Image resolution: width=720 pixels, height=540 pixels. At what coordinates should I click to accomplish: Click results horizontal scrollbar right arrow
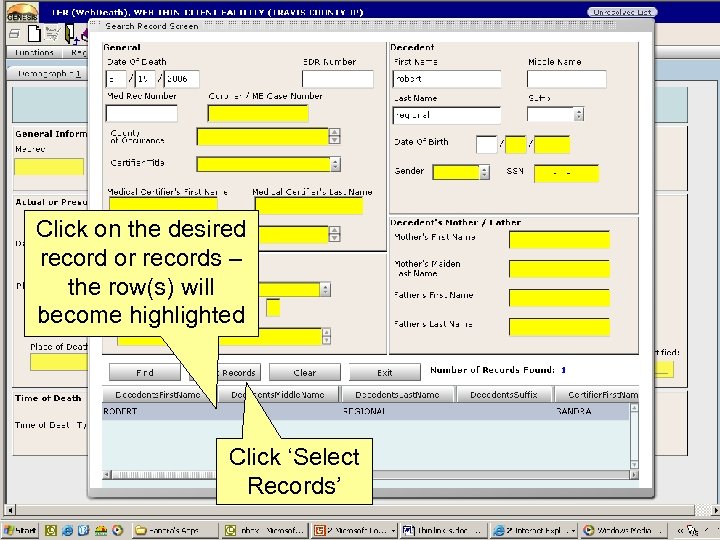tap(634, 474)
